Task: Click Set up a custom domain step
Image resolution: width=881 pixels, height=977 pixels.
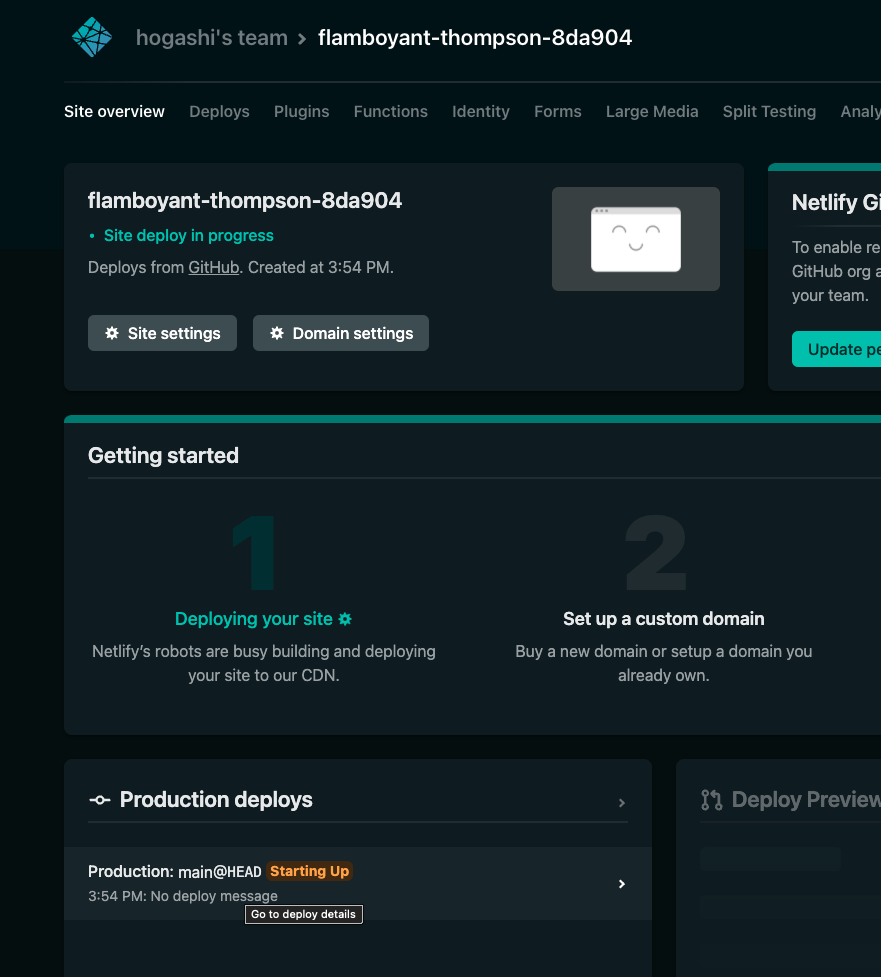Action: 664,619
